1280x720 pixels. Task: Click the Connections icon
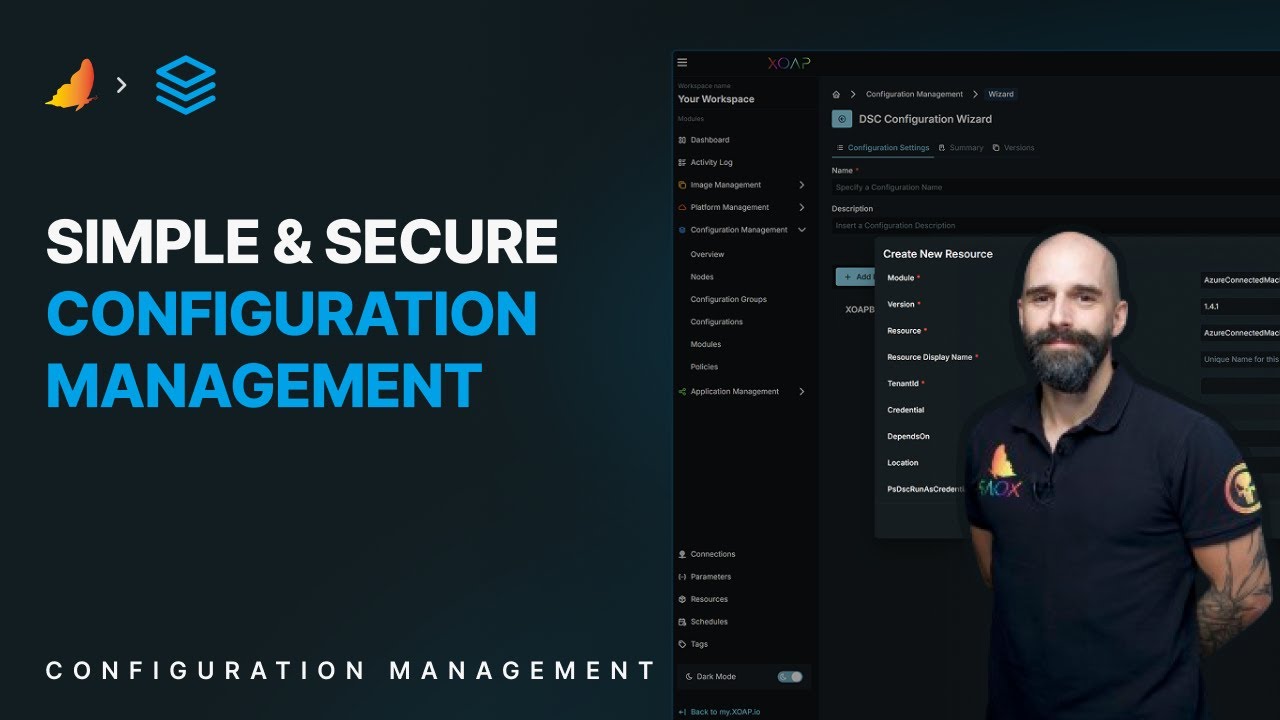click(x=682, y=554)
